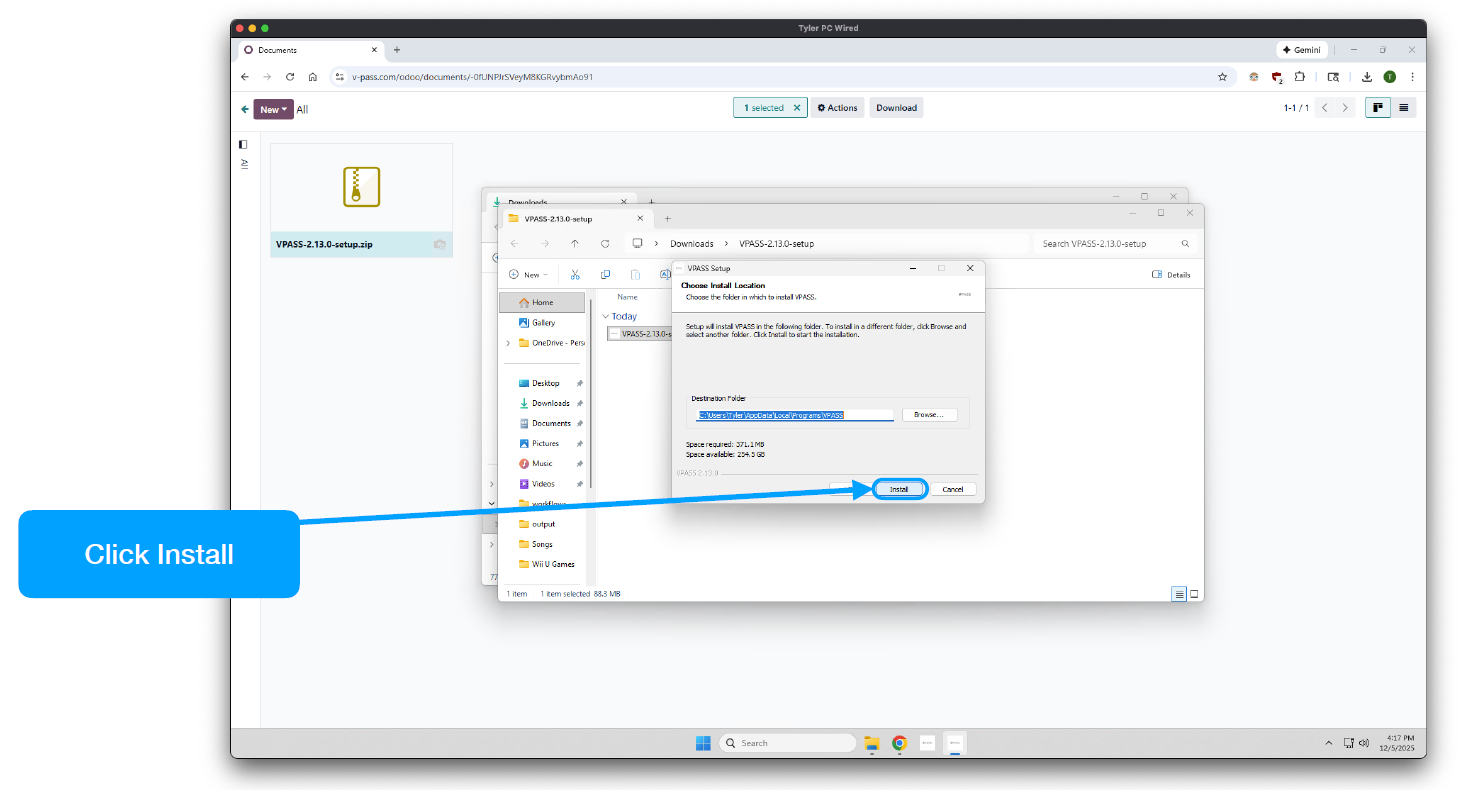The image size is (1459, 790).
Task: Open the Odoo Actions gear menu
Action: [837, 108]
